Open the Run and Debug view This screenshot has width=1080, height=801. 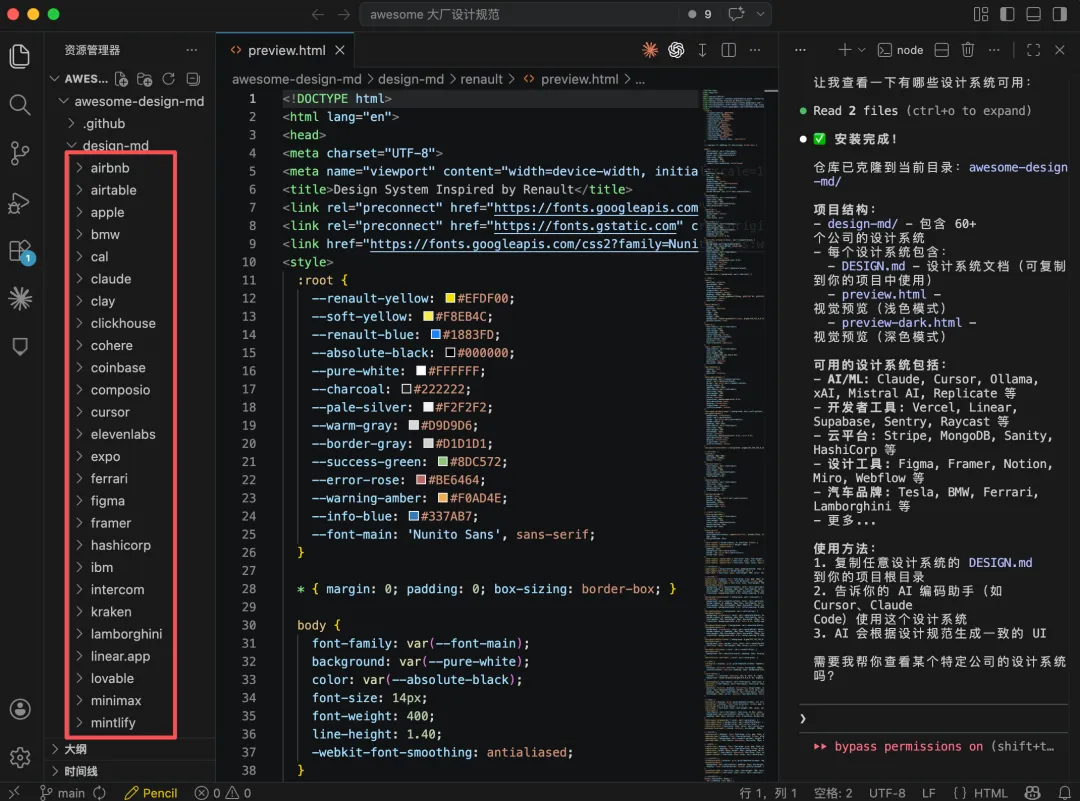click(20, 202)
